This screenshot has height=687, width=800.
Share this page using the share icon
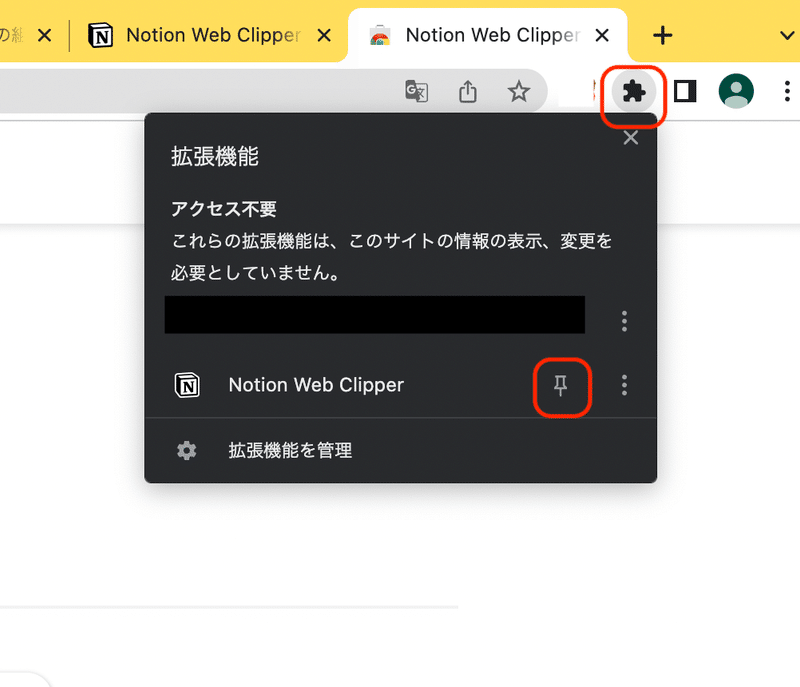468,92
